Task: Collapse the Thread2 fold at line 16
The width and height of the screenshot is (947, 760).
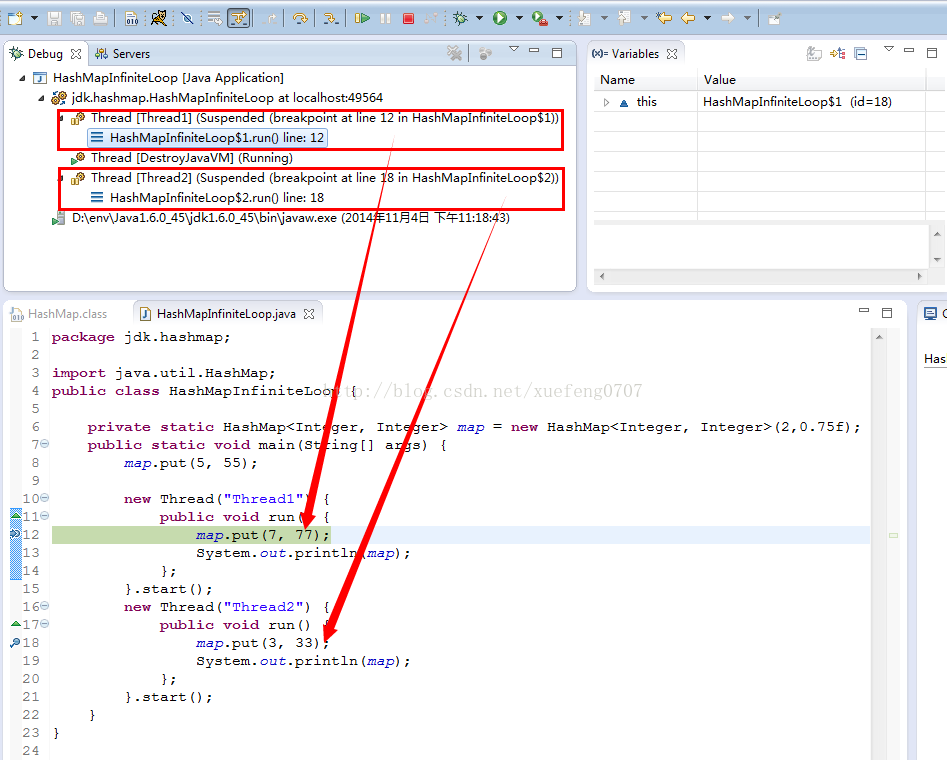Action: coord(45,606)
